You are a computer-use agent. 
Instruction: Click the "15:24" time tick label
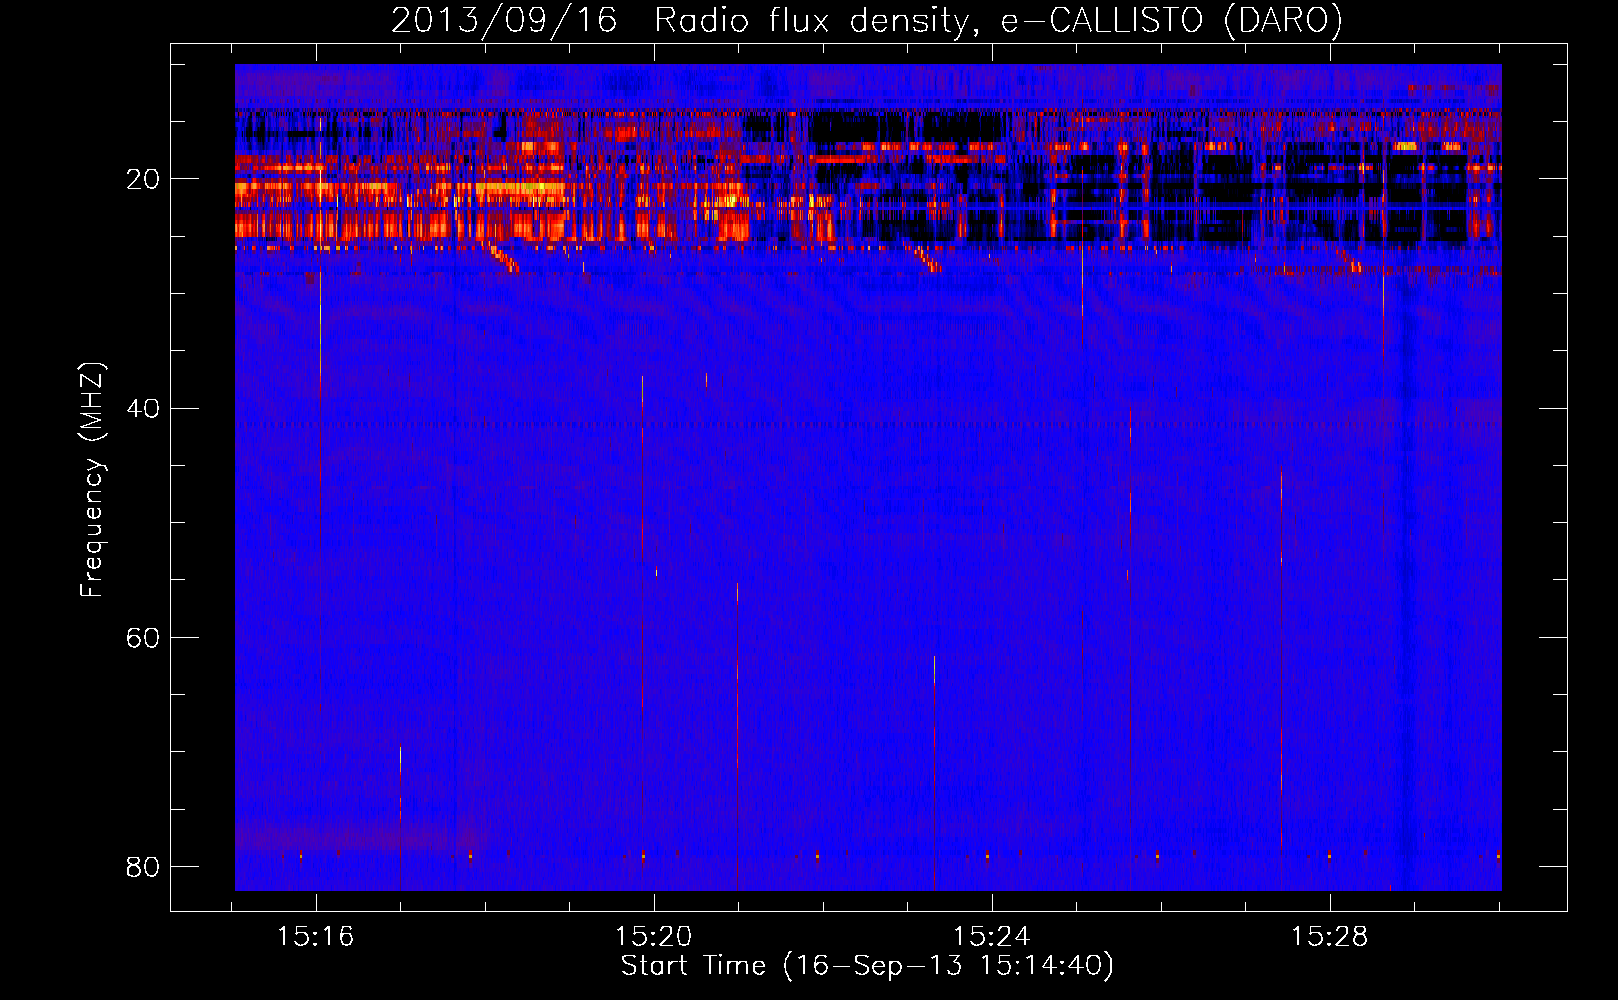pyautogui.click(x=992, y=937)
